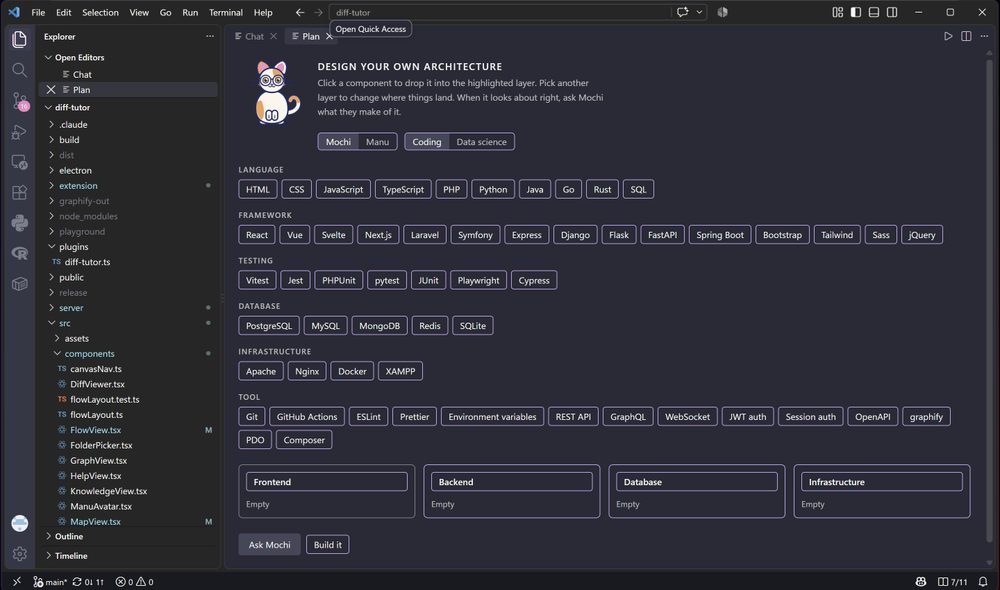Open Copilot status icon in status bar

tap(921, 582)
